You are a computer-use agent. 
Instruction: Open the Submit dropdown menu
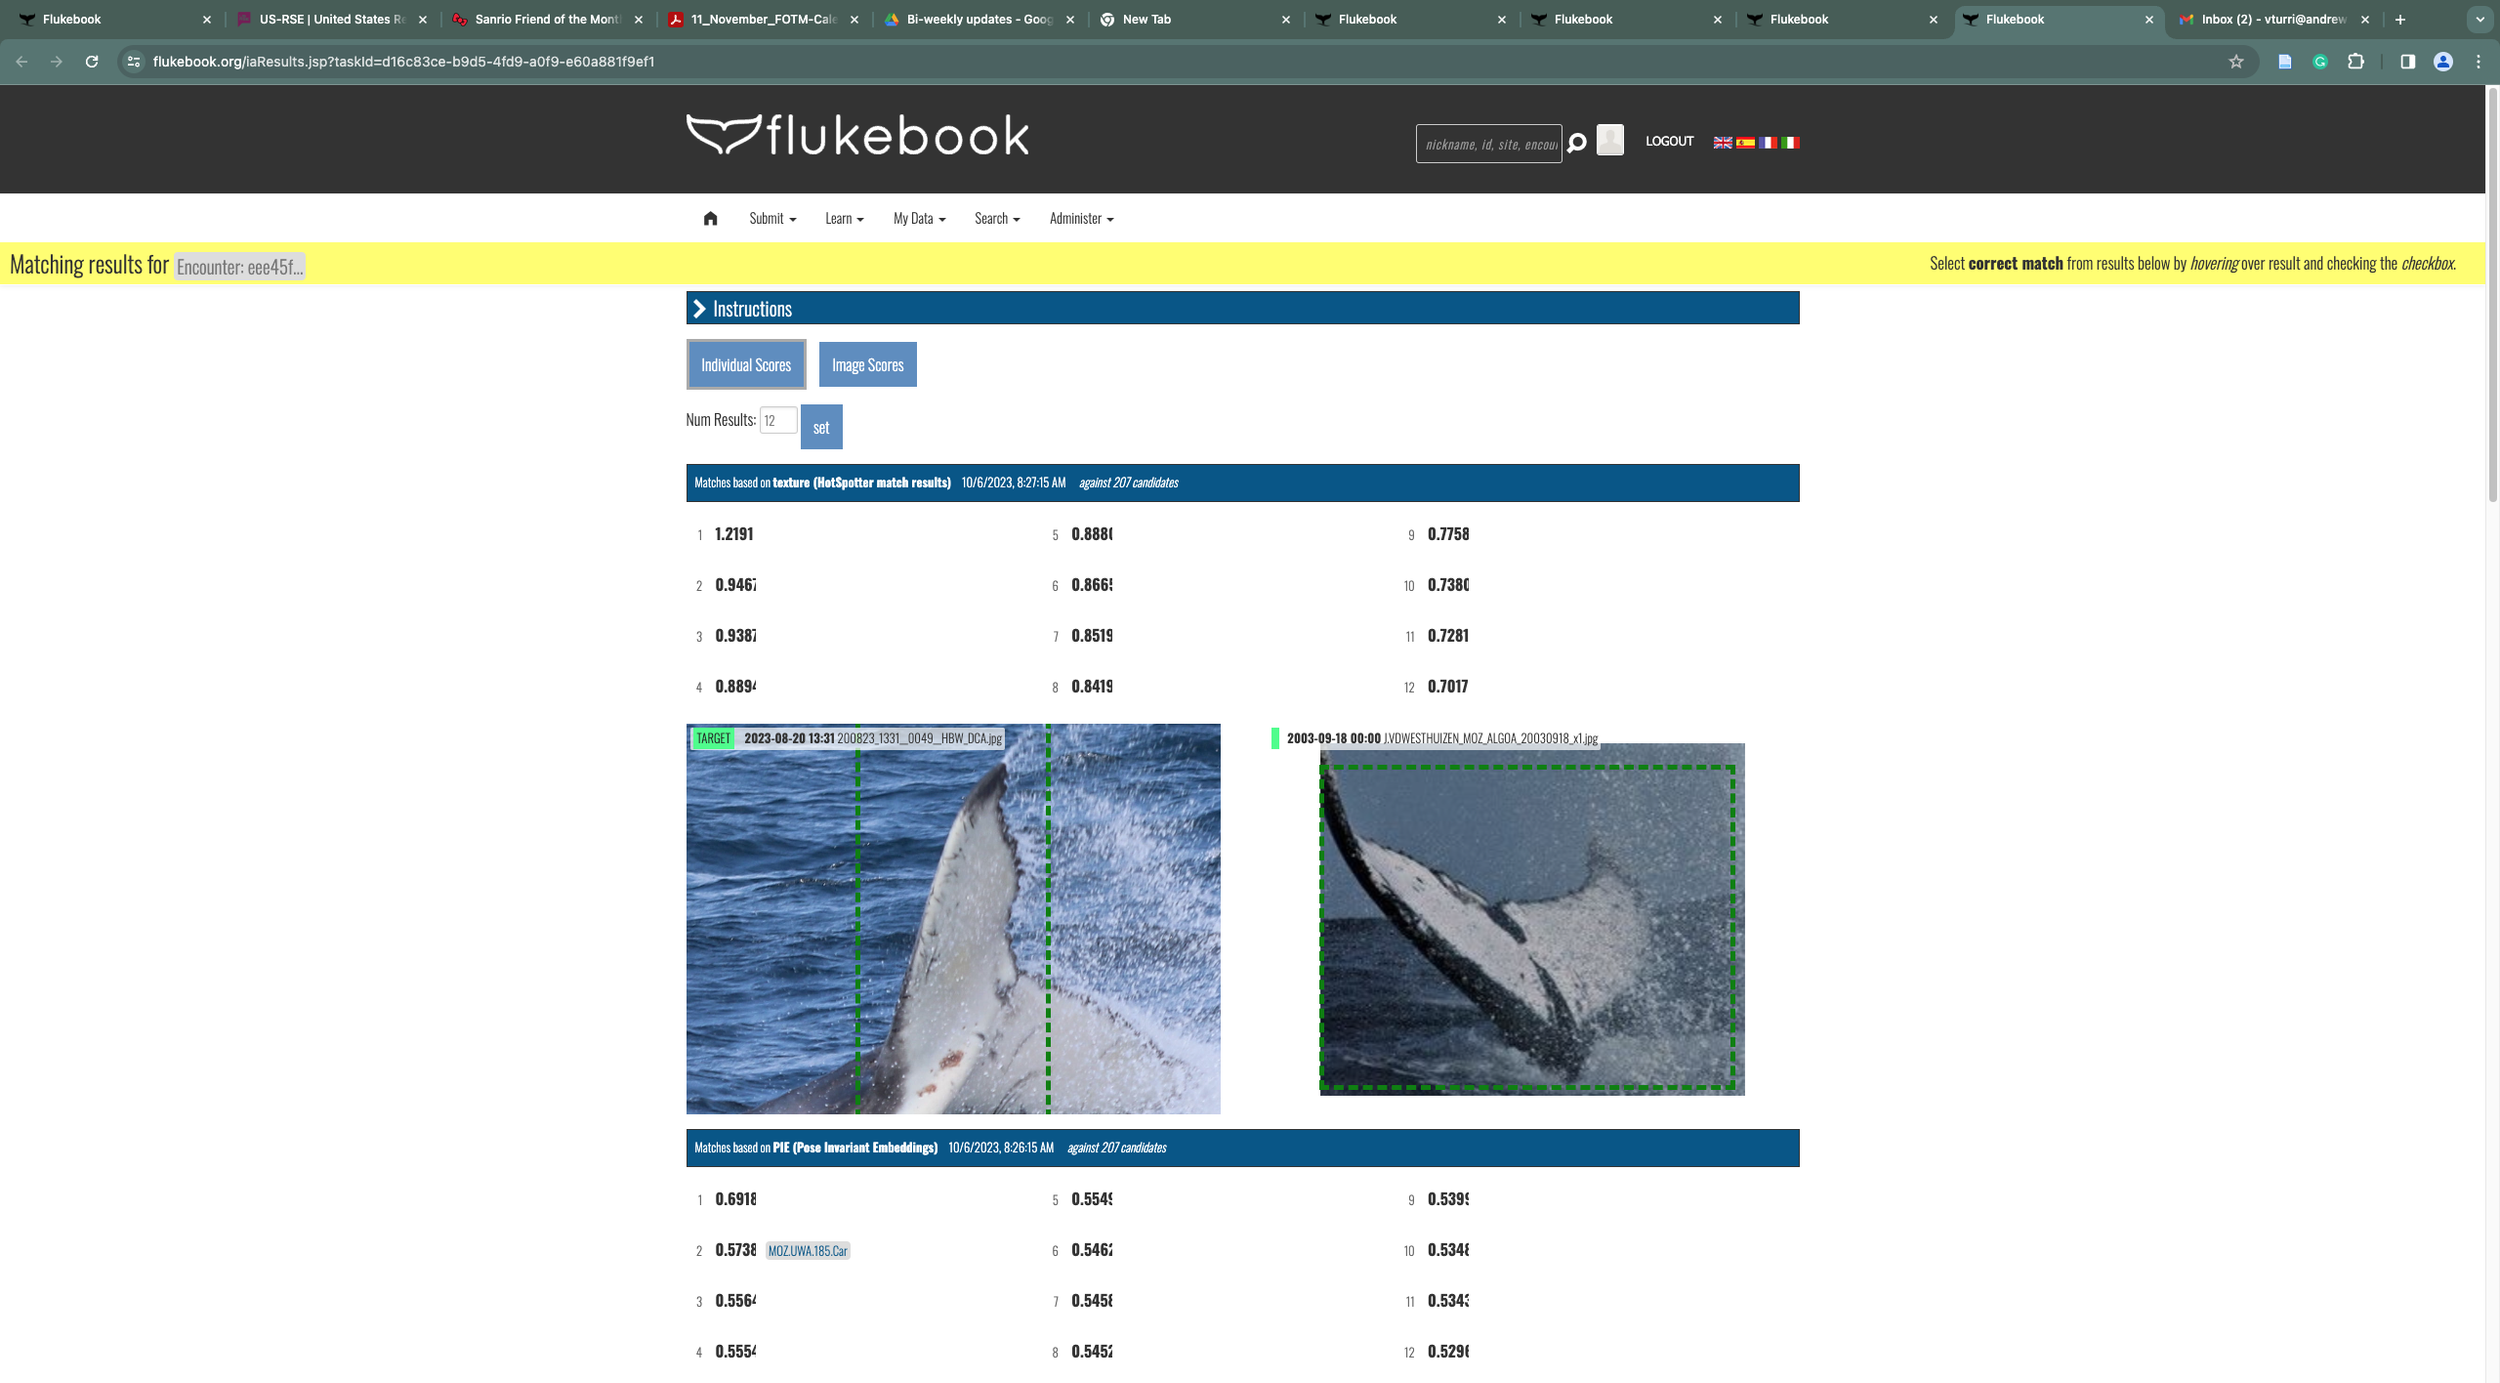[772, 219]
